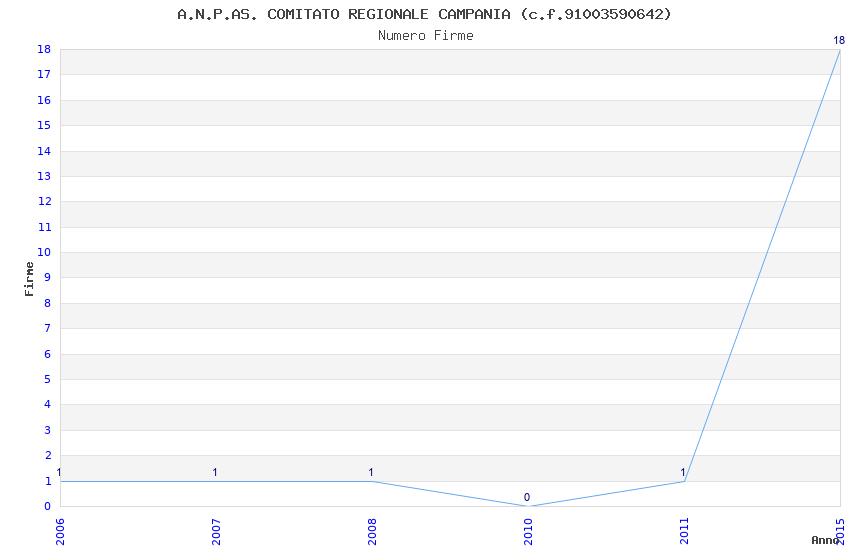The image size is (850, 550).
Task: Click y-axis tick value 6
Action: click(x=48, y=354)
